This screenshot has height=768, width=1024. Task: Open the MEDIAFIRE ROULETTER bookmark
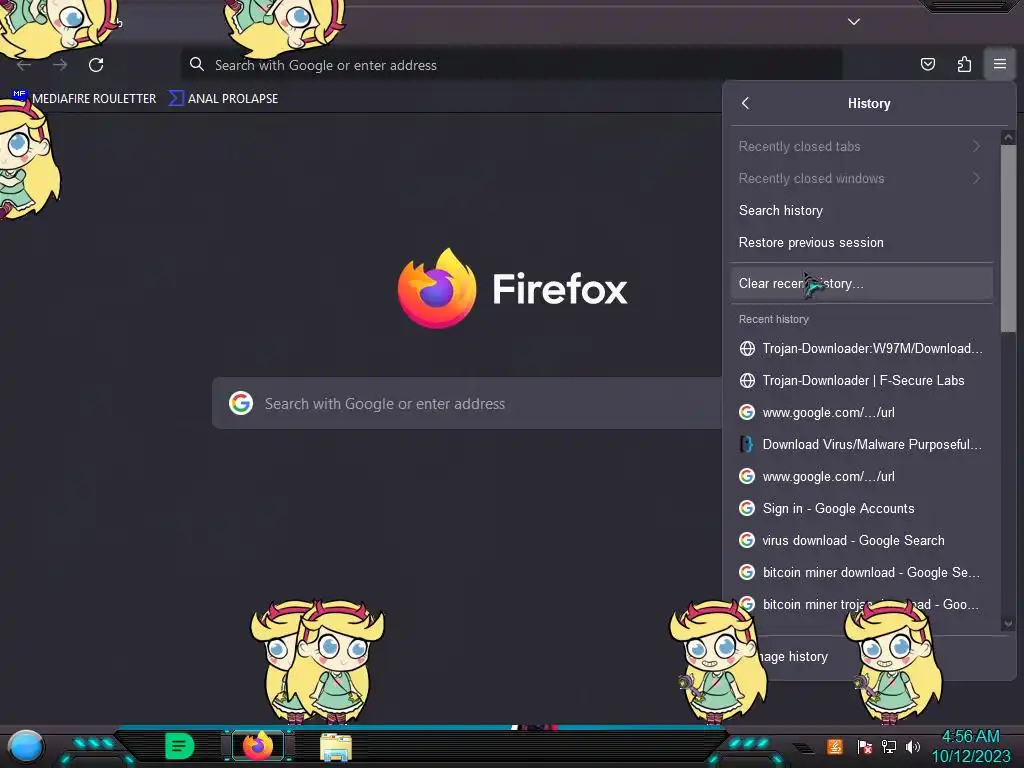tap(84, 99)
